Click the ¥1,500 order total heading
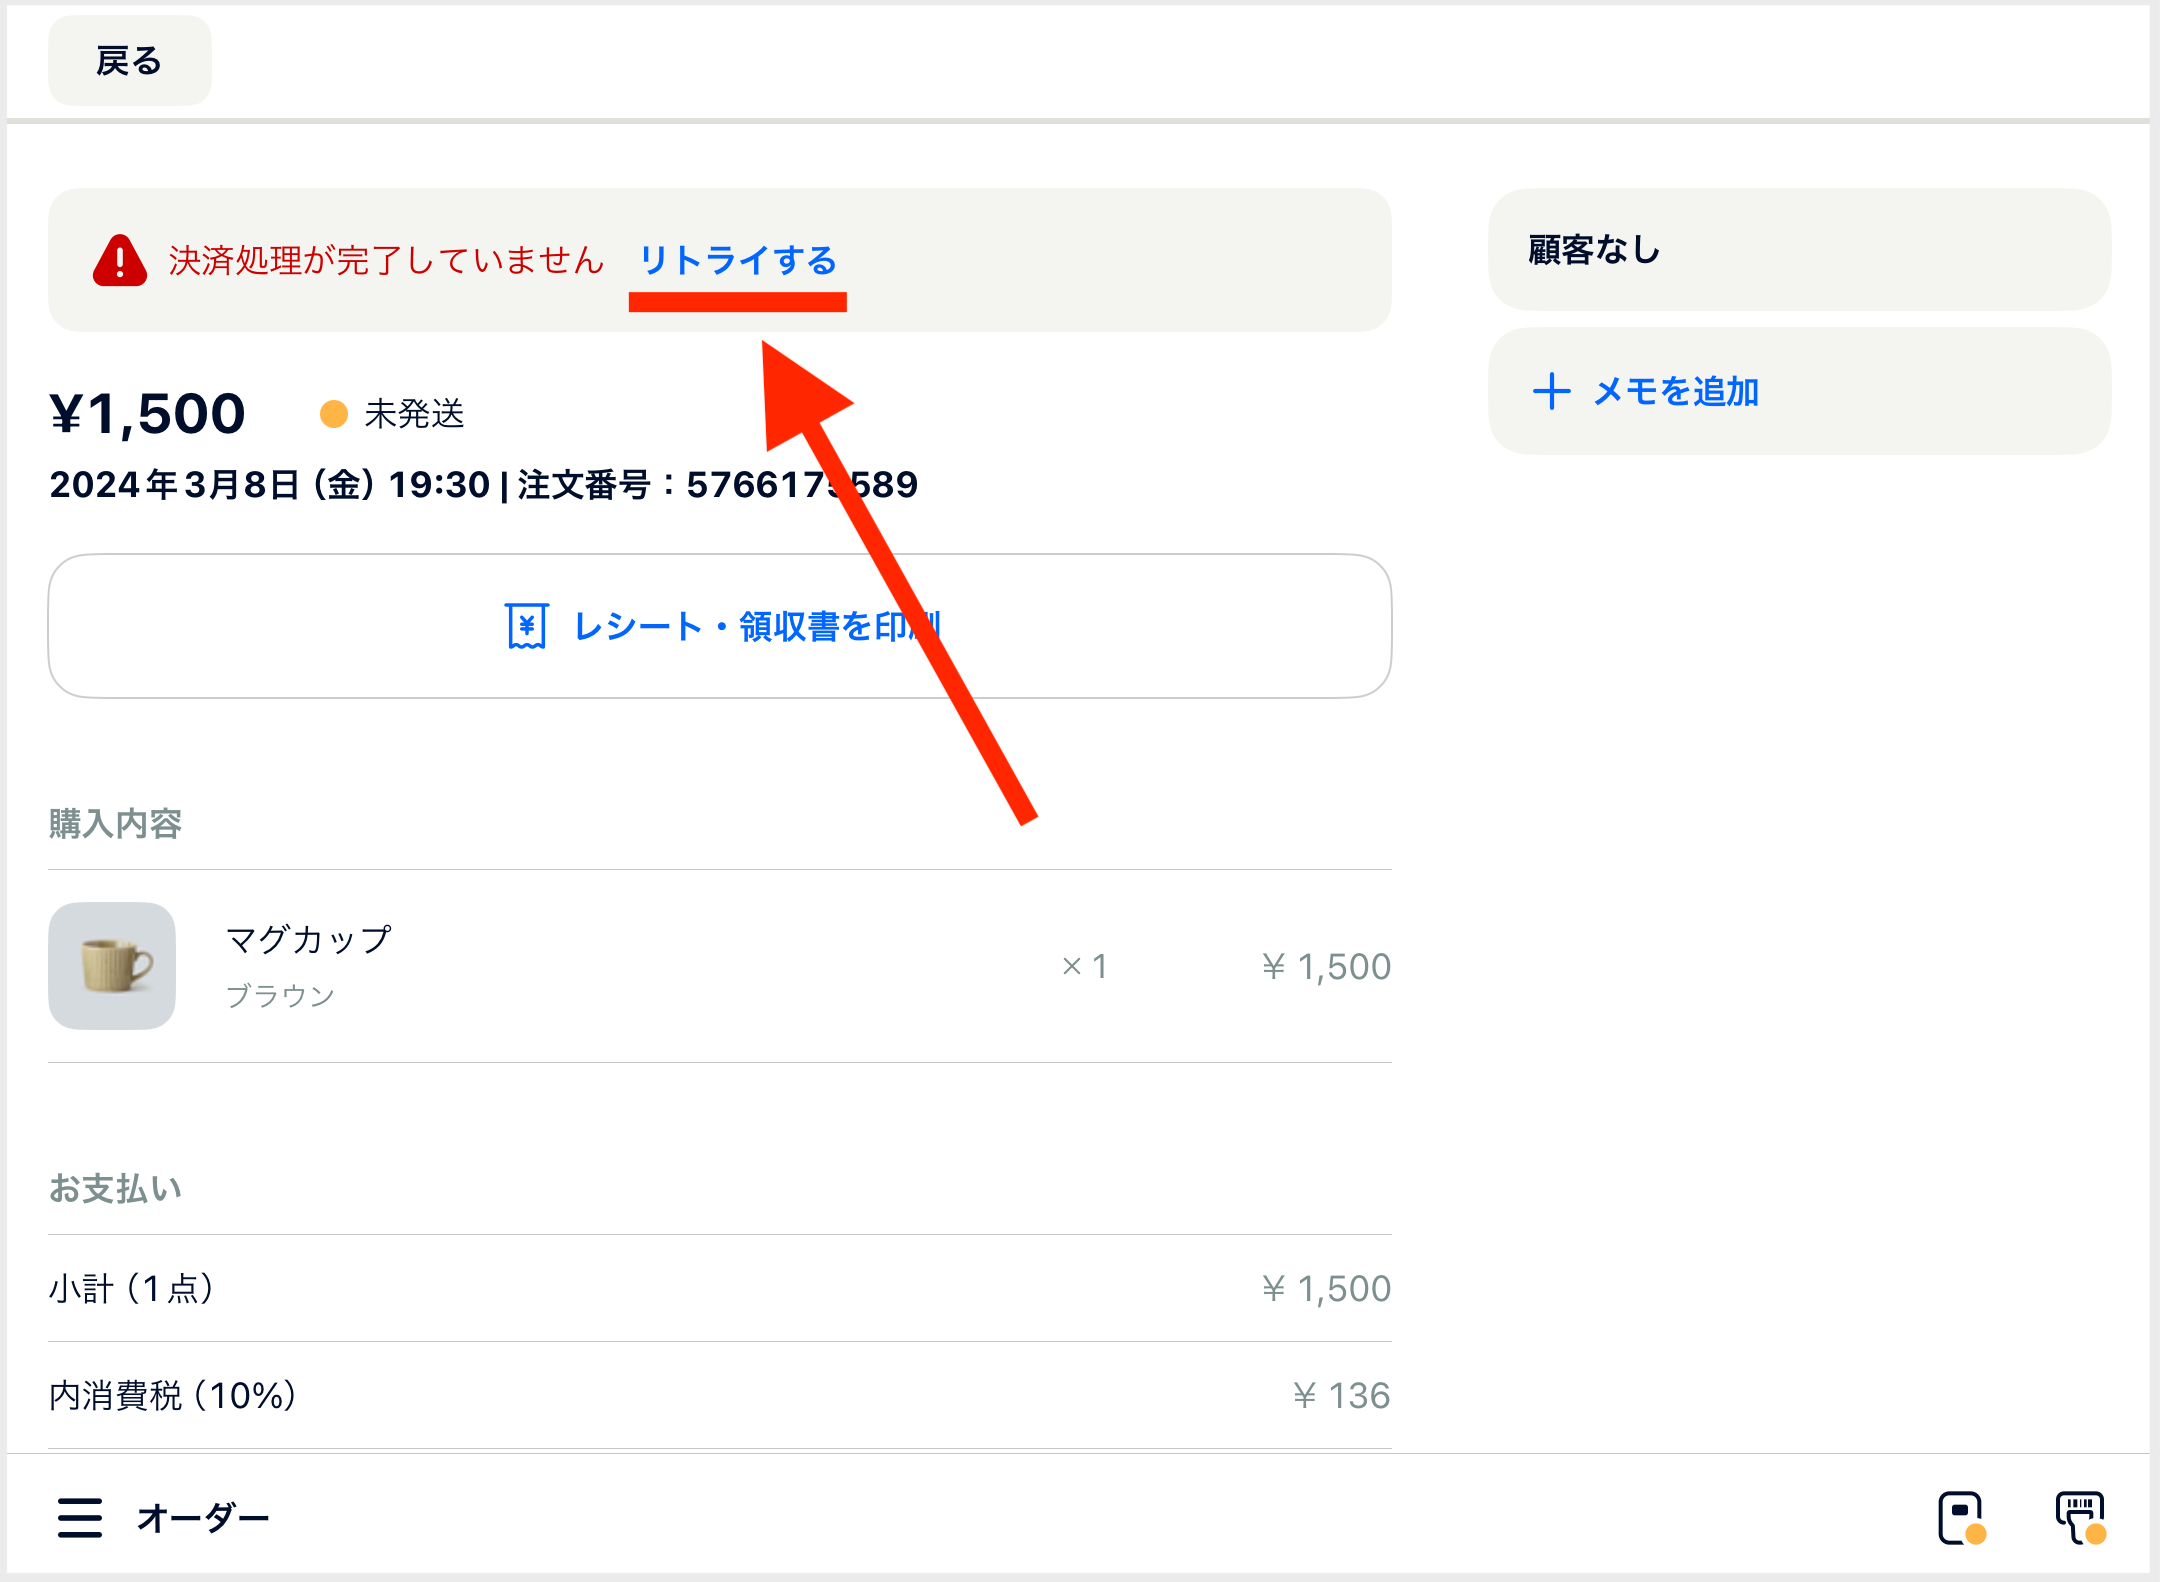 point(147,413)
